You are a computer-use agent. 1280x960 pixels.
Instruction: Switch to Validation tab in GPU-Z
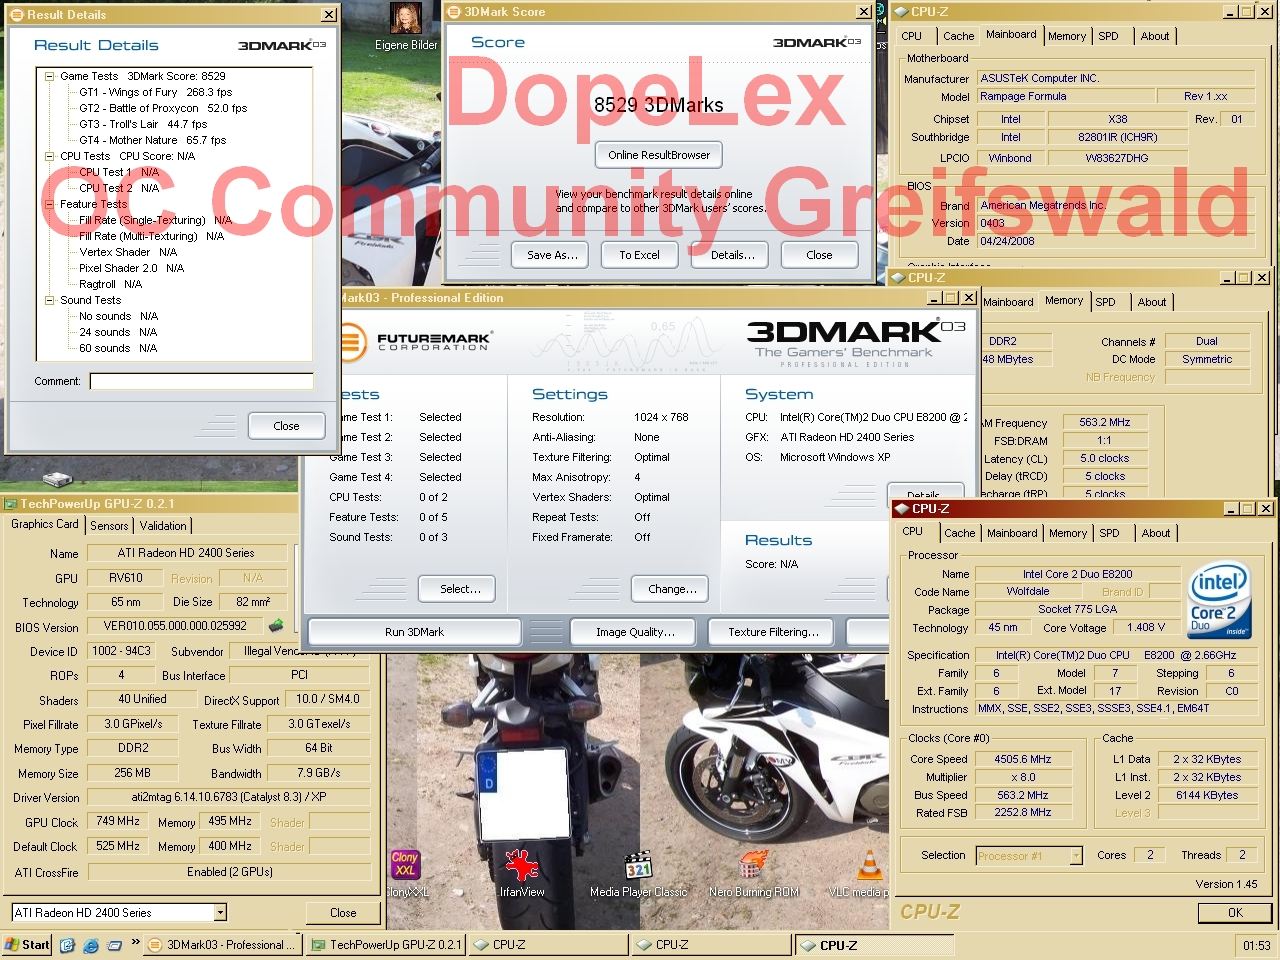pos(163,526)
